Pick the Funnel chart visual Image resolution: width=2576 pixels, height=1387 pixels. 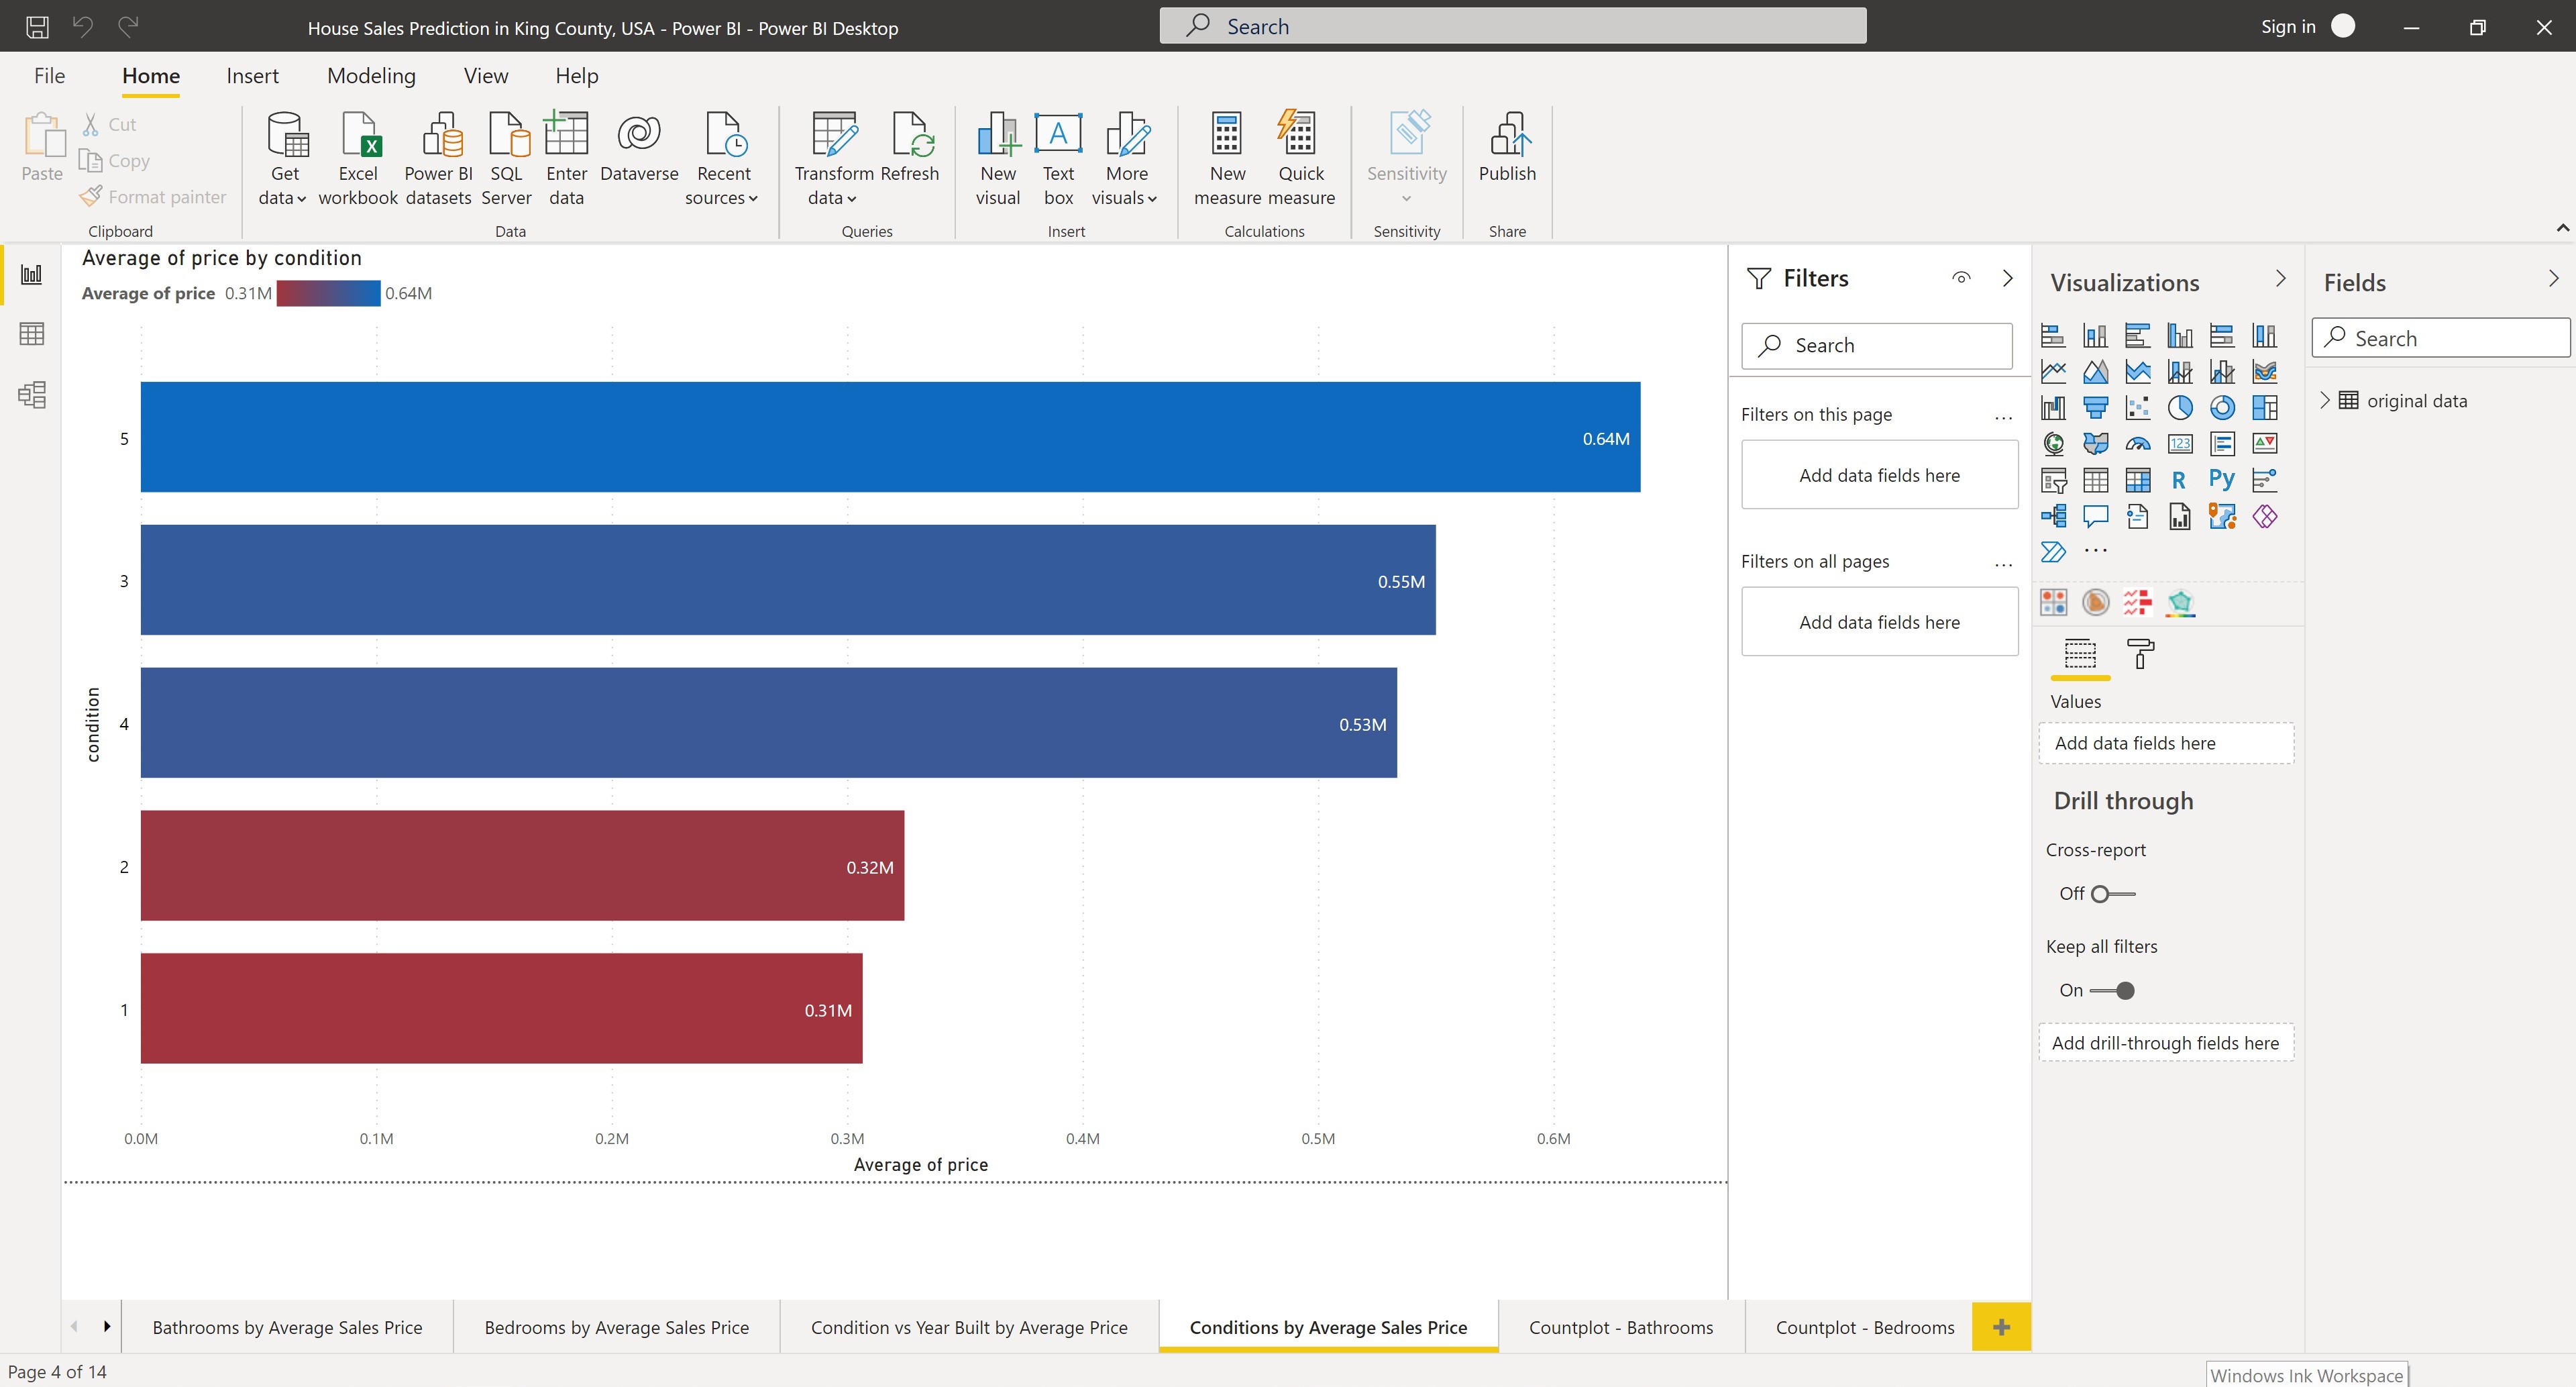pyautogui.click(x=2095, y=407)
